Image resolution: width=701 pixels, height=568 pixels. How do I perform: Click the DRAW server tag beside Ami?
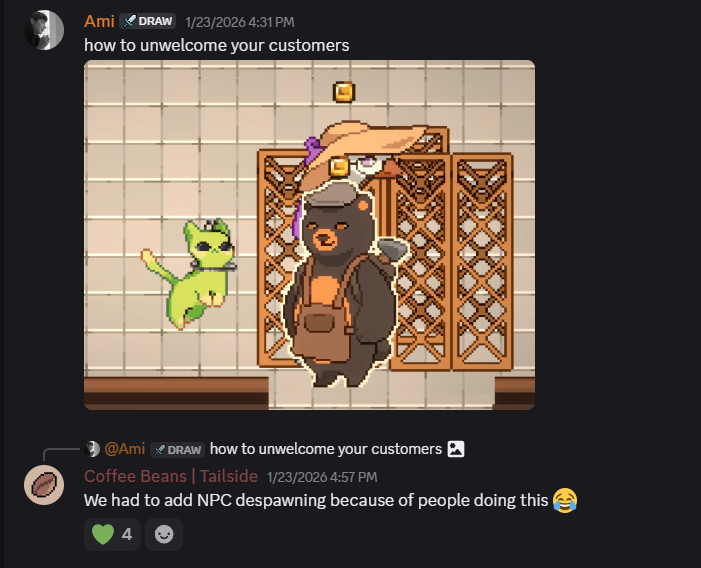(148, 21)
